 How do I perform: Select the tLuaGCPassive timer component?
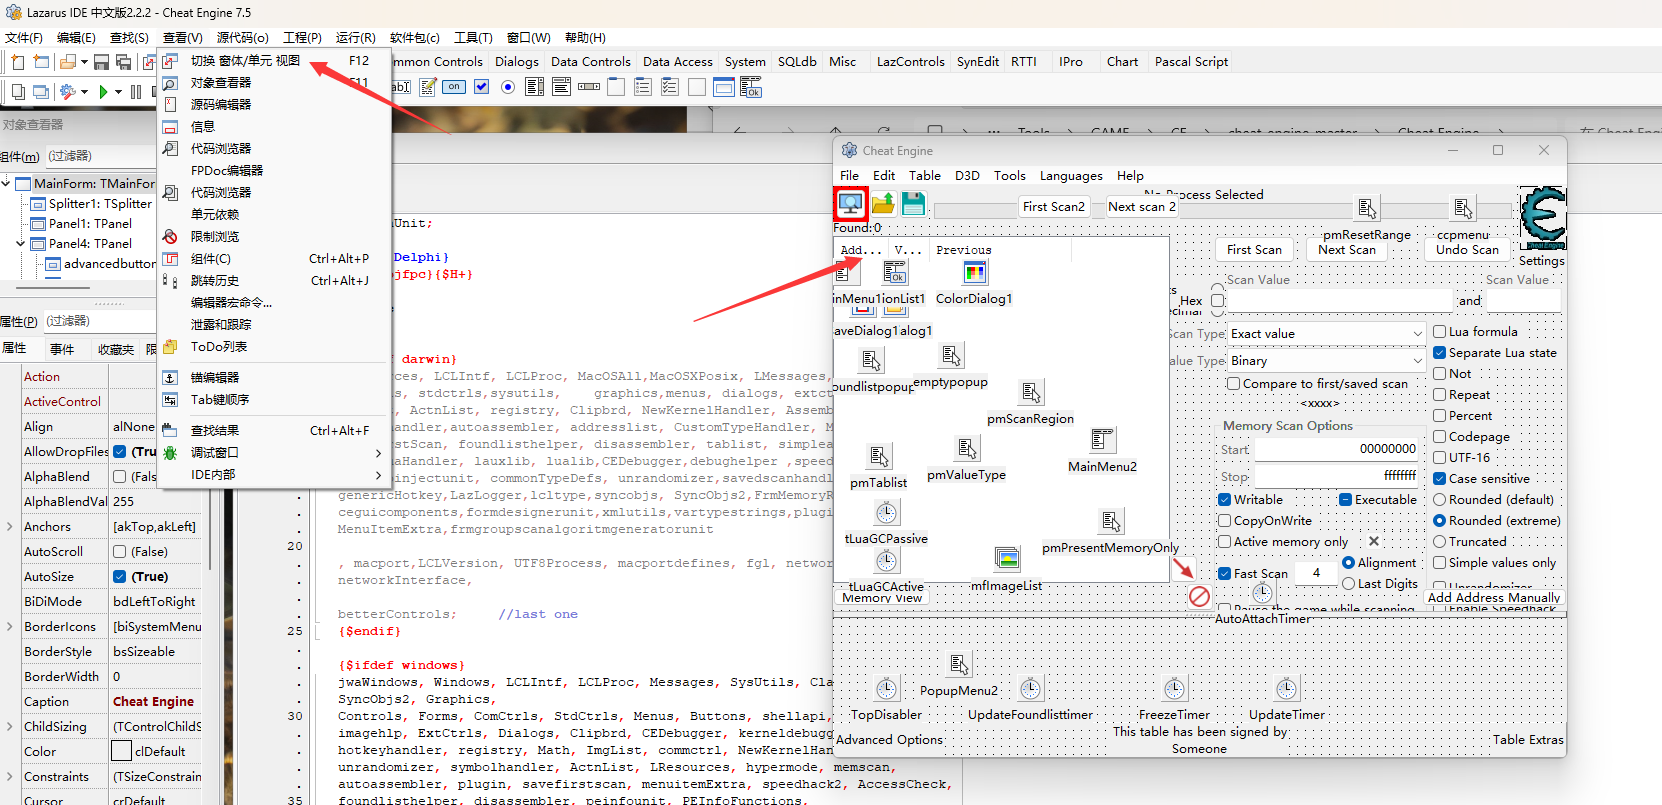pos(886,514)
